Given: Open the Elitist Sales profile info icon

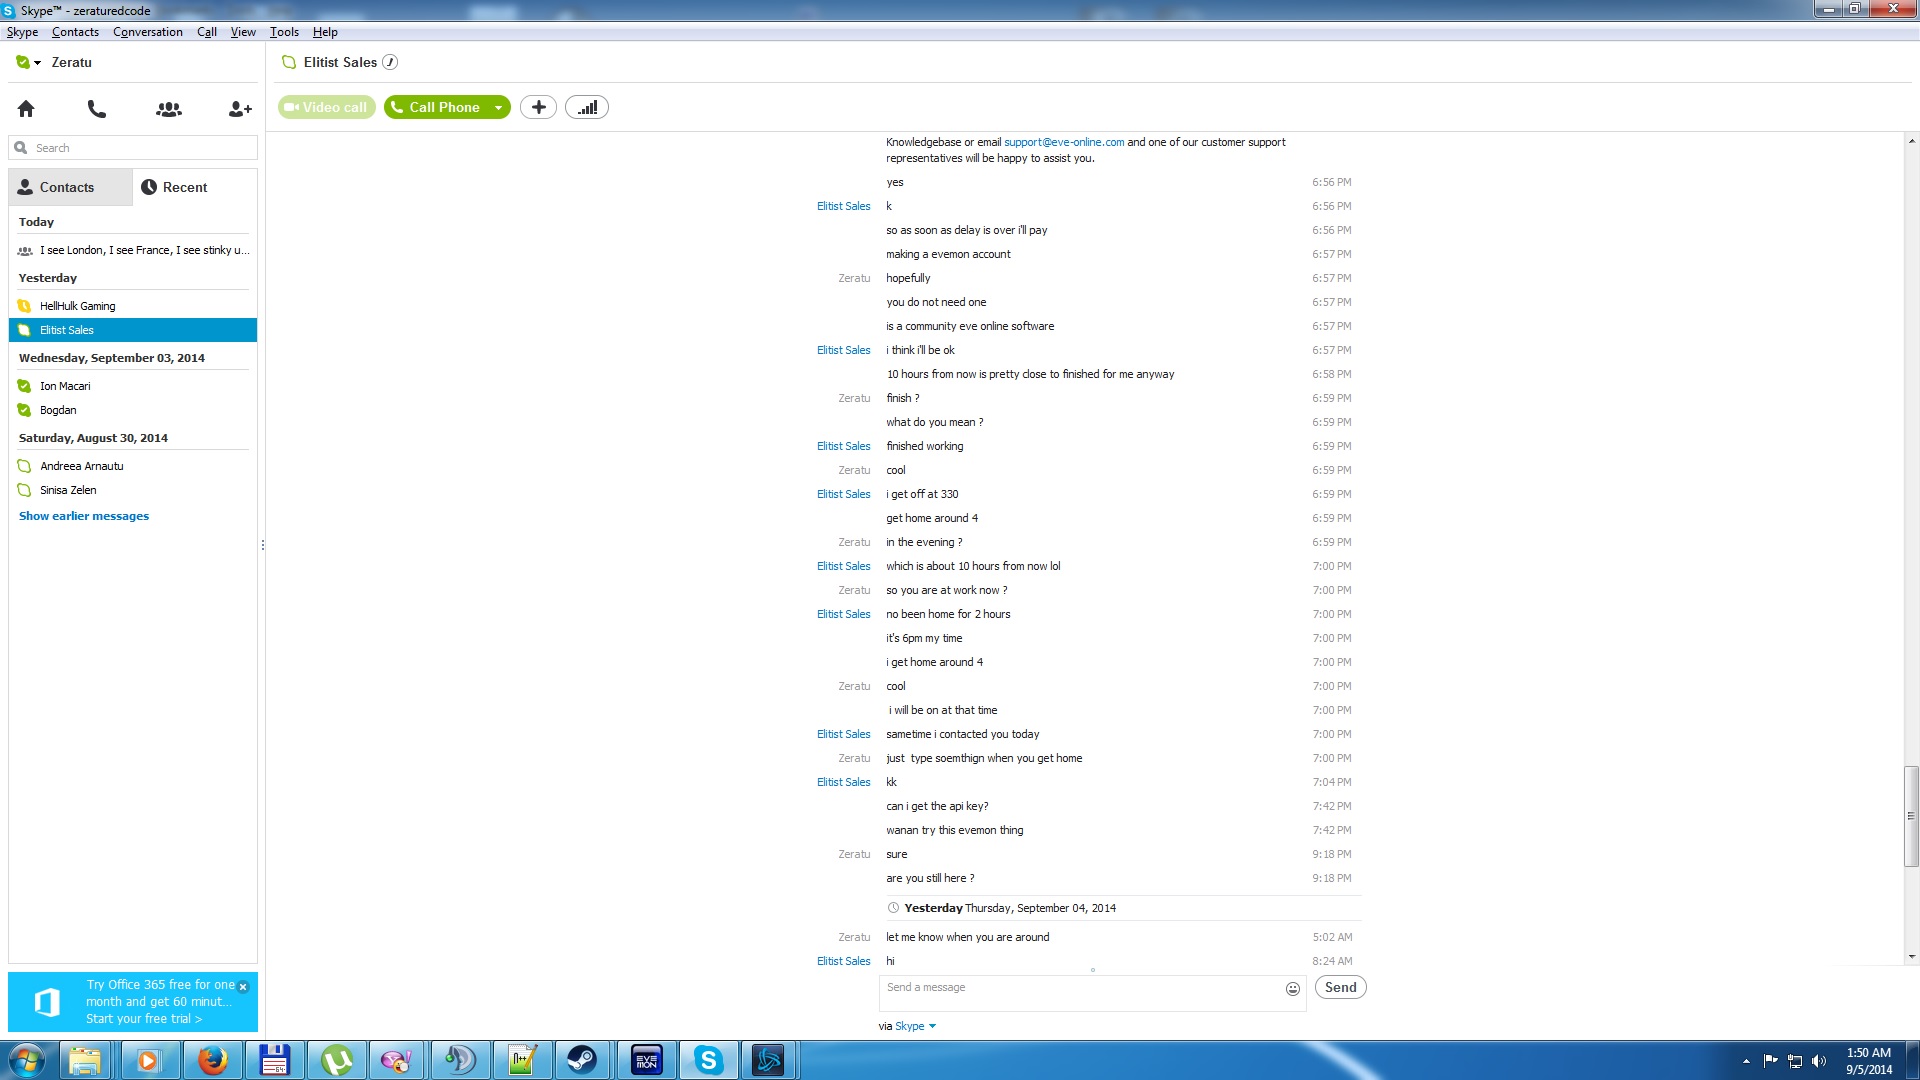Looking at the screenshot, I should click(390, 62).
